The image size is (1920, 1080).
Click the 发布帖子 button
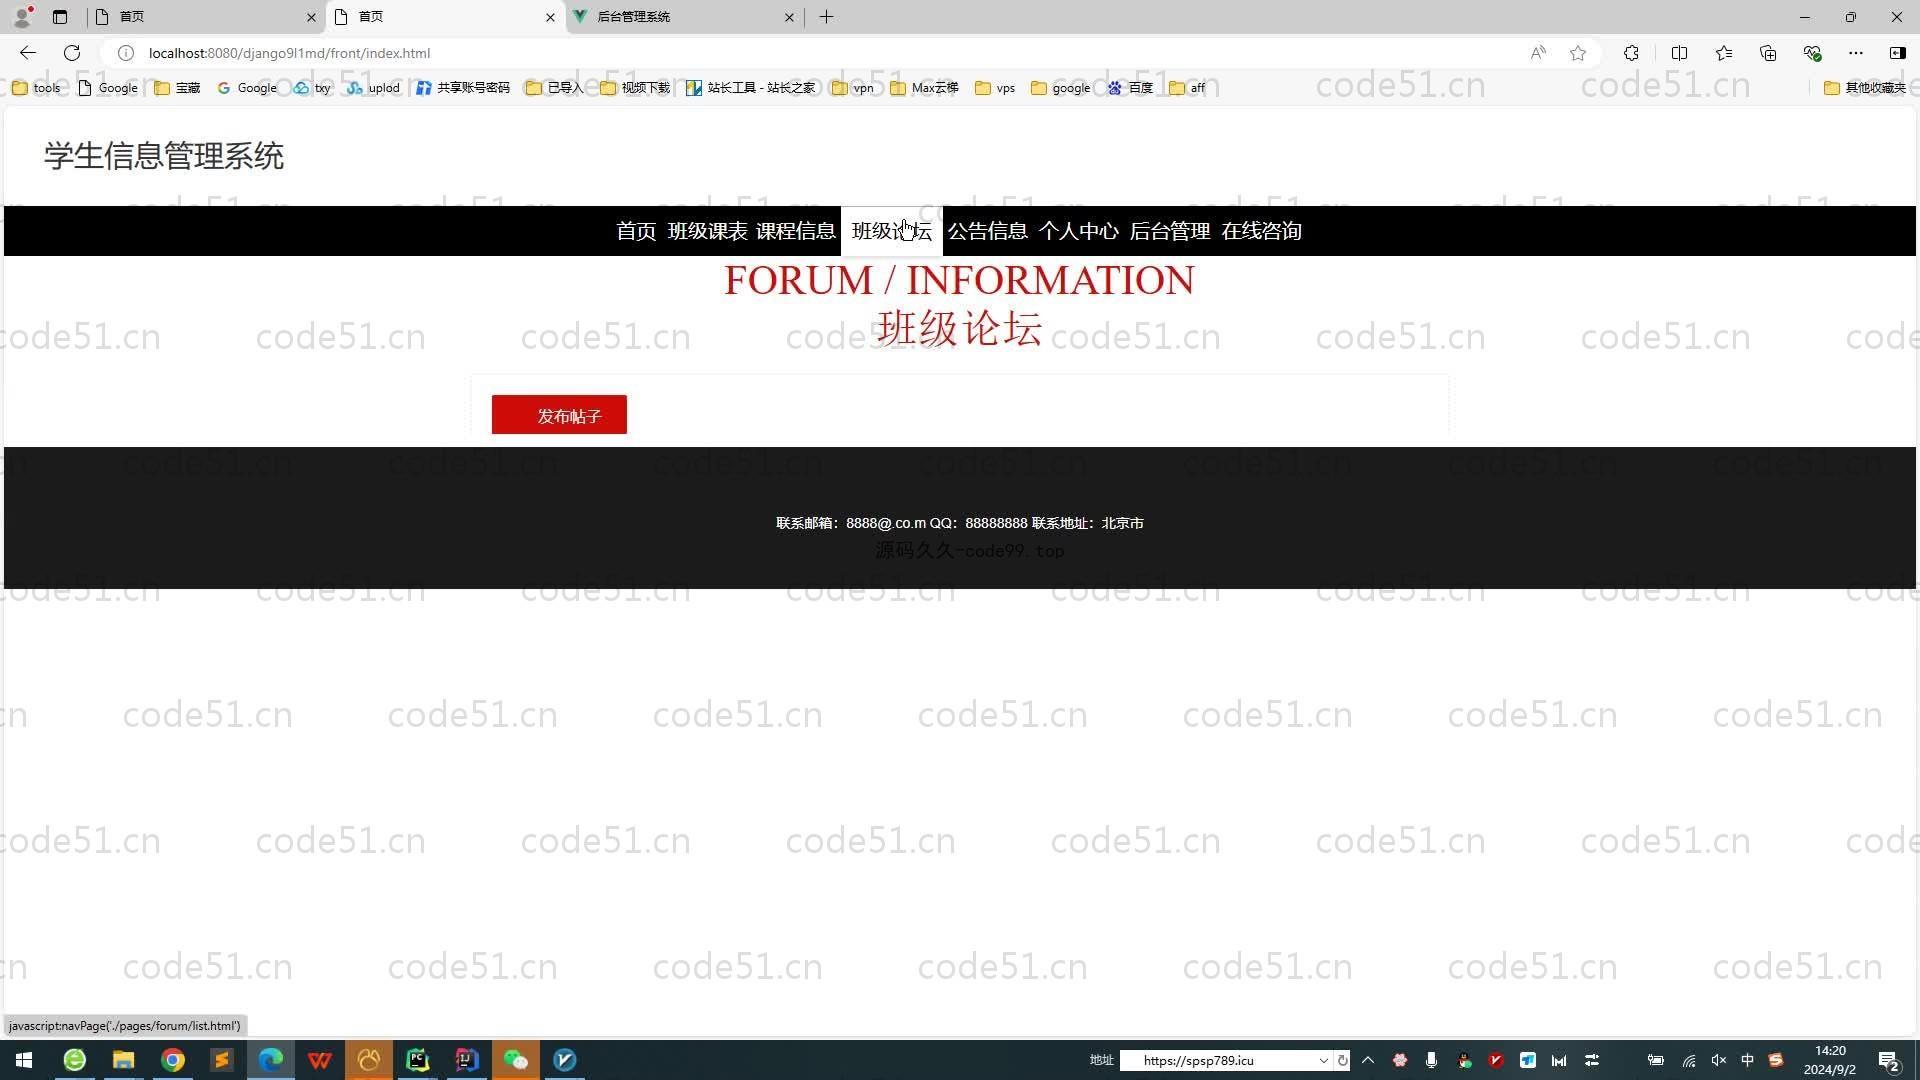[x=559, y=415]
